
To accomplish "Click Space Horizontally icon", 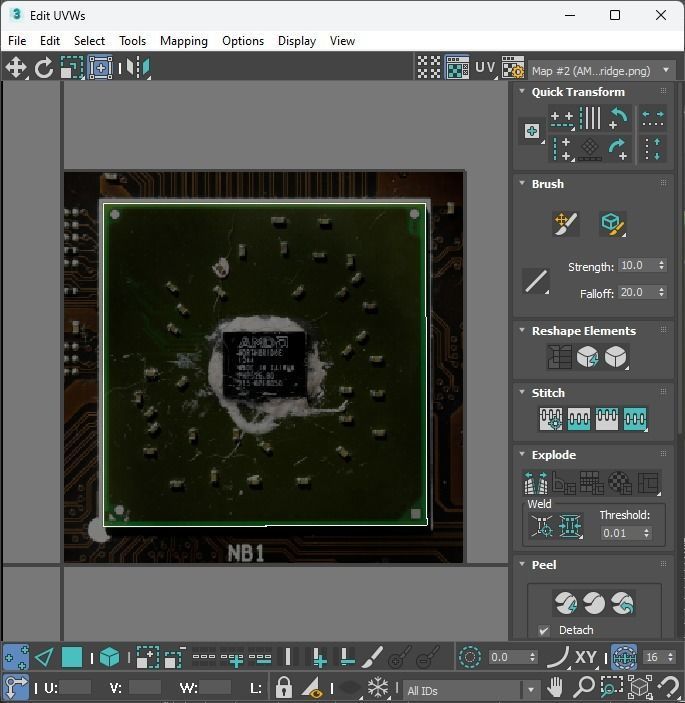I will pyautogui.click(x=653, y=118).
